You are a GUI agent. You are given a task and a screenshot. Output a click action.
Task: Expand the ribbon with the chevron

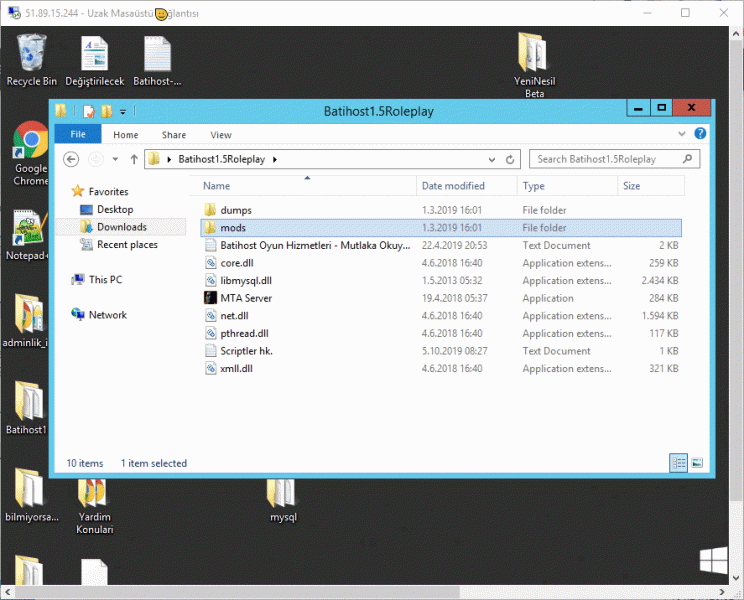pyautogui.click(x=682, y=134)
